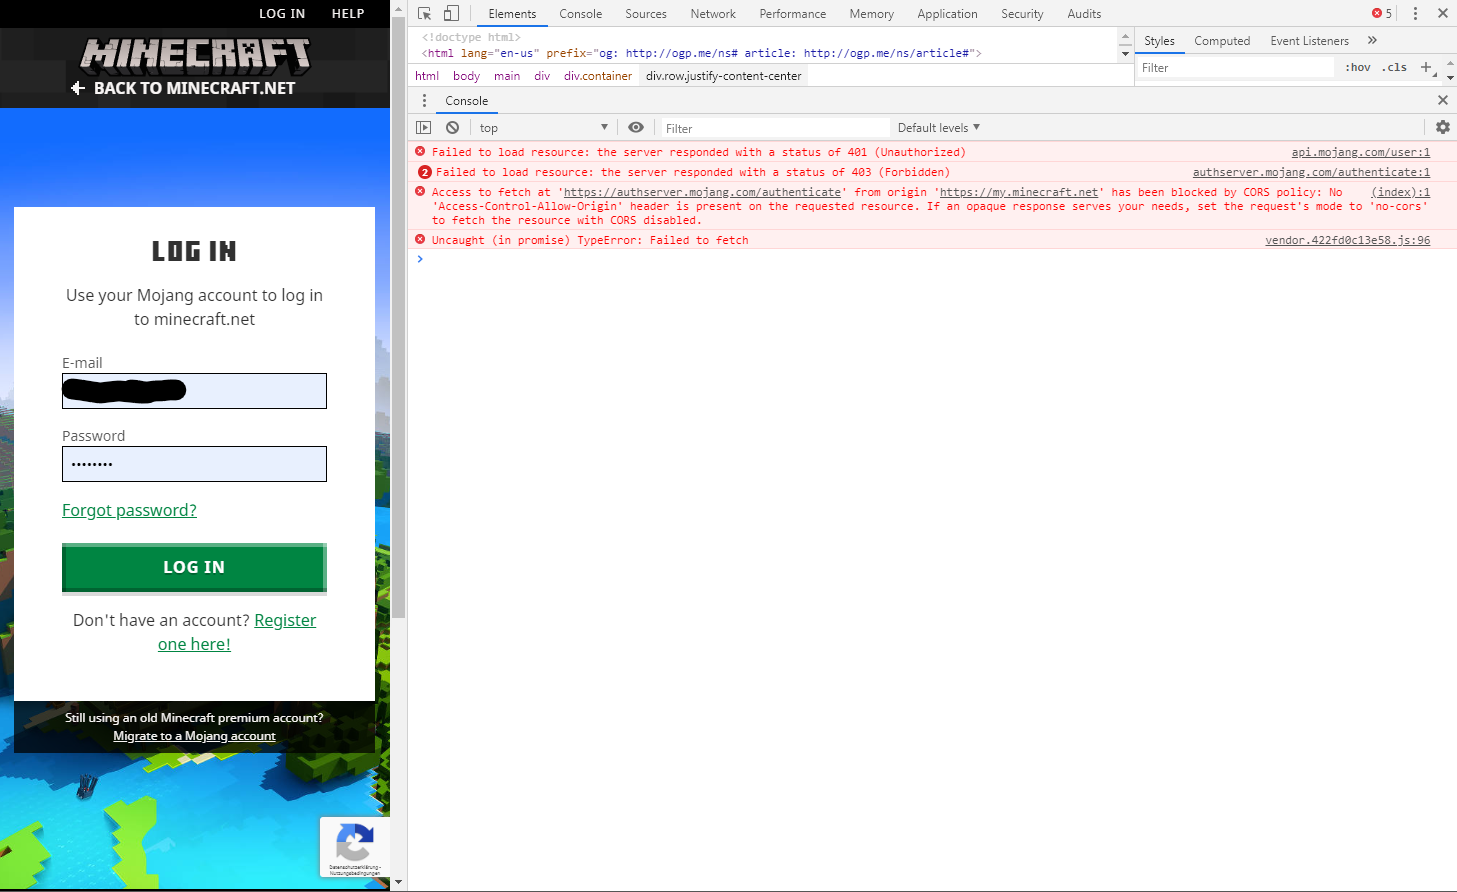The height and width of the screenshot is (892, 1457).
Task: Go BACK TO MINECRAFT.NET
Action: [x=184, y=88]
